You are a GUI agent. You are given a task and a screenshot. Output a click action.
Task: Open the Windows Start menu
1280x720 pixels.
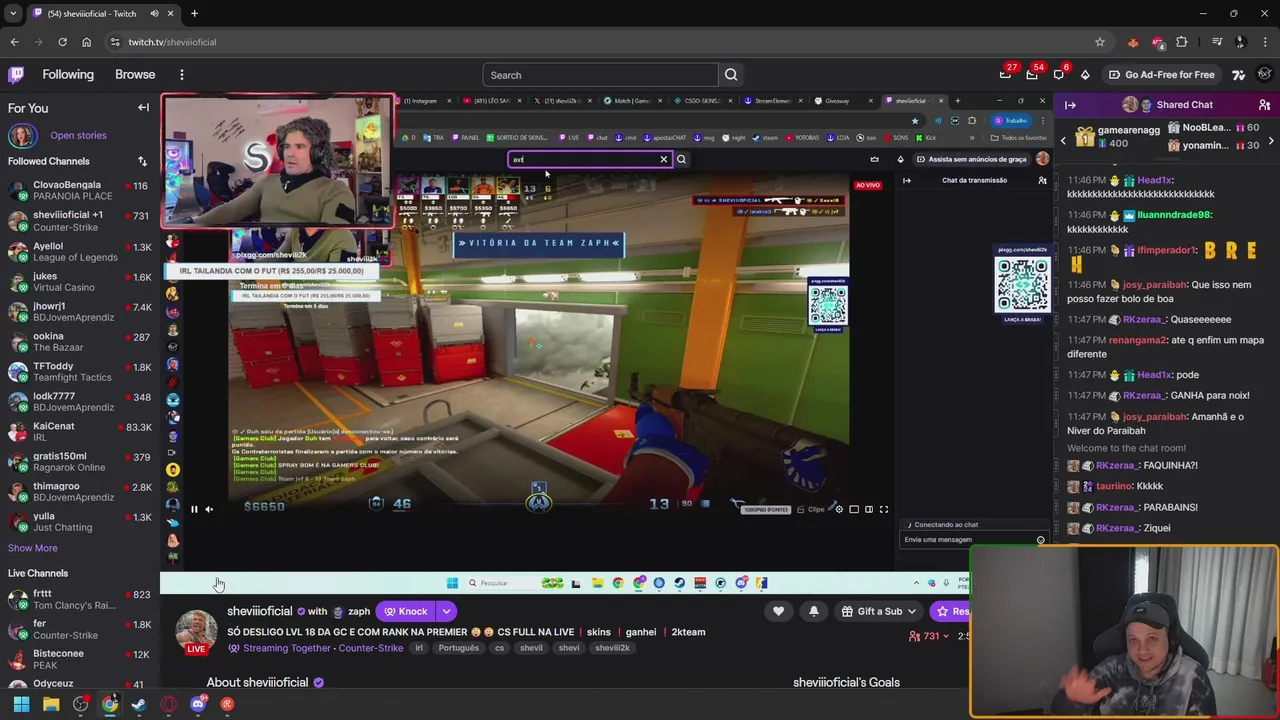(21, 704)
